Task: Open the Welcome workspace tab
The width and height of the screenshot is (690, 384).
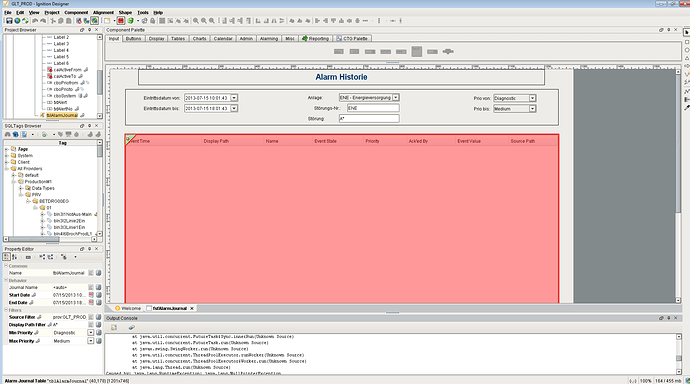Action: pos(128,308)
